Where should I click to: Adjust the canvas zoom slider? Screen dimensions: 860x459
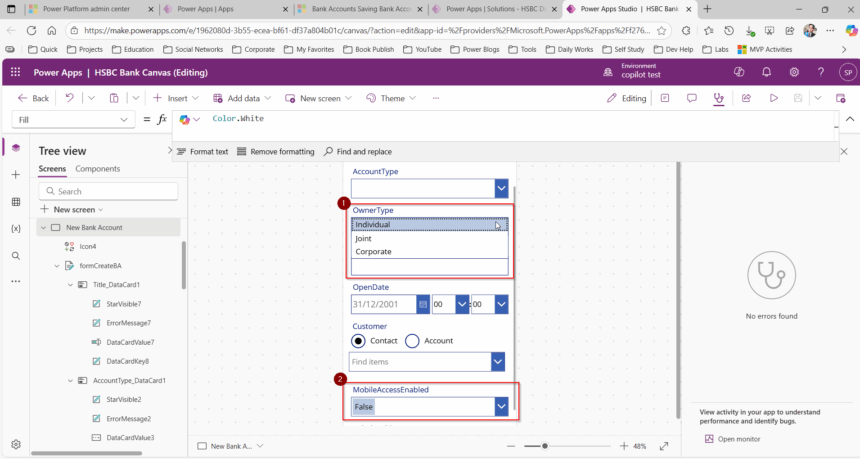point(544,446)
